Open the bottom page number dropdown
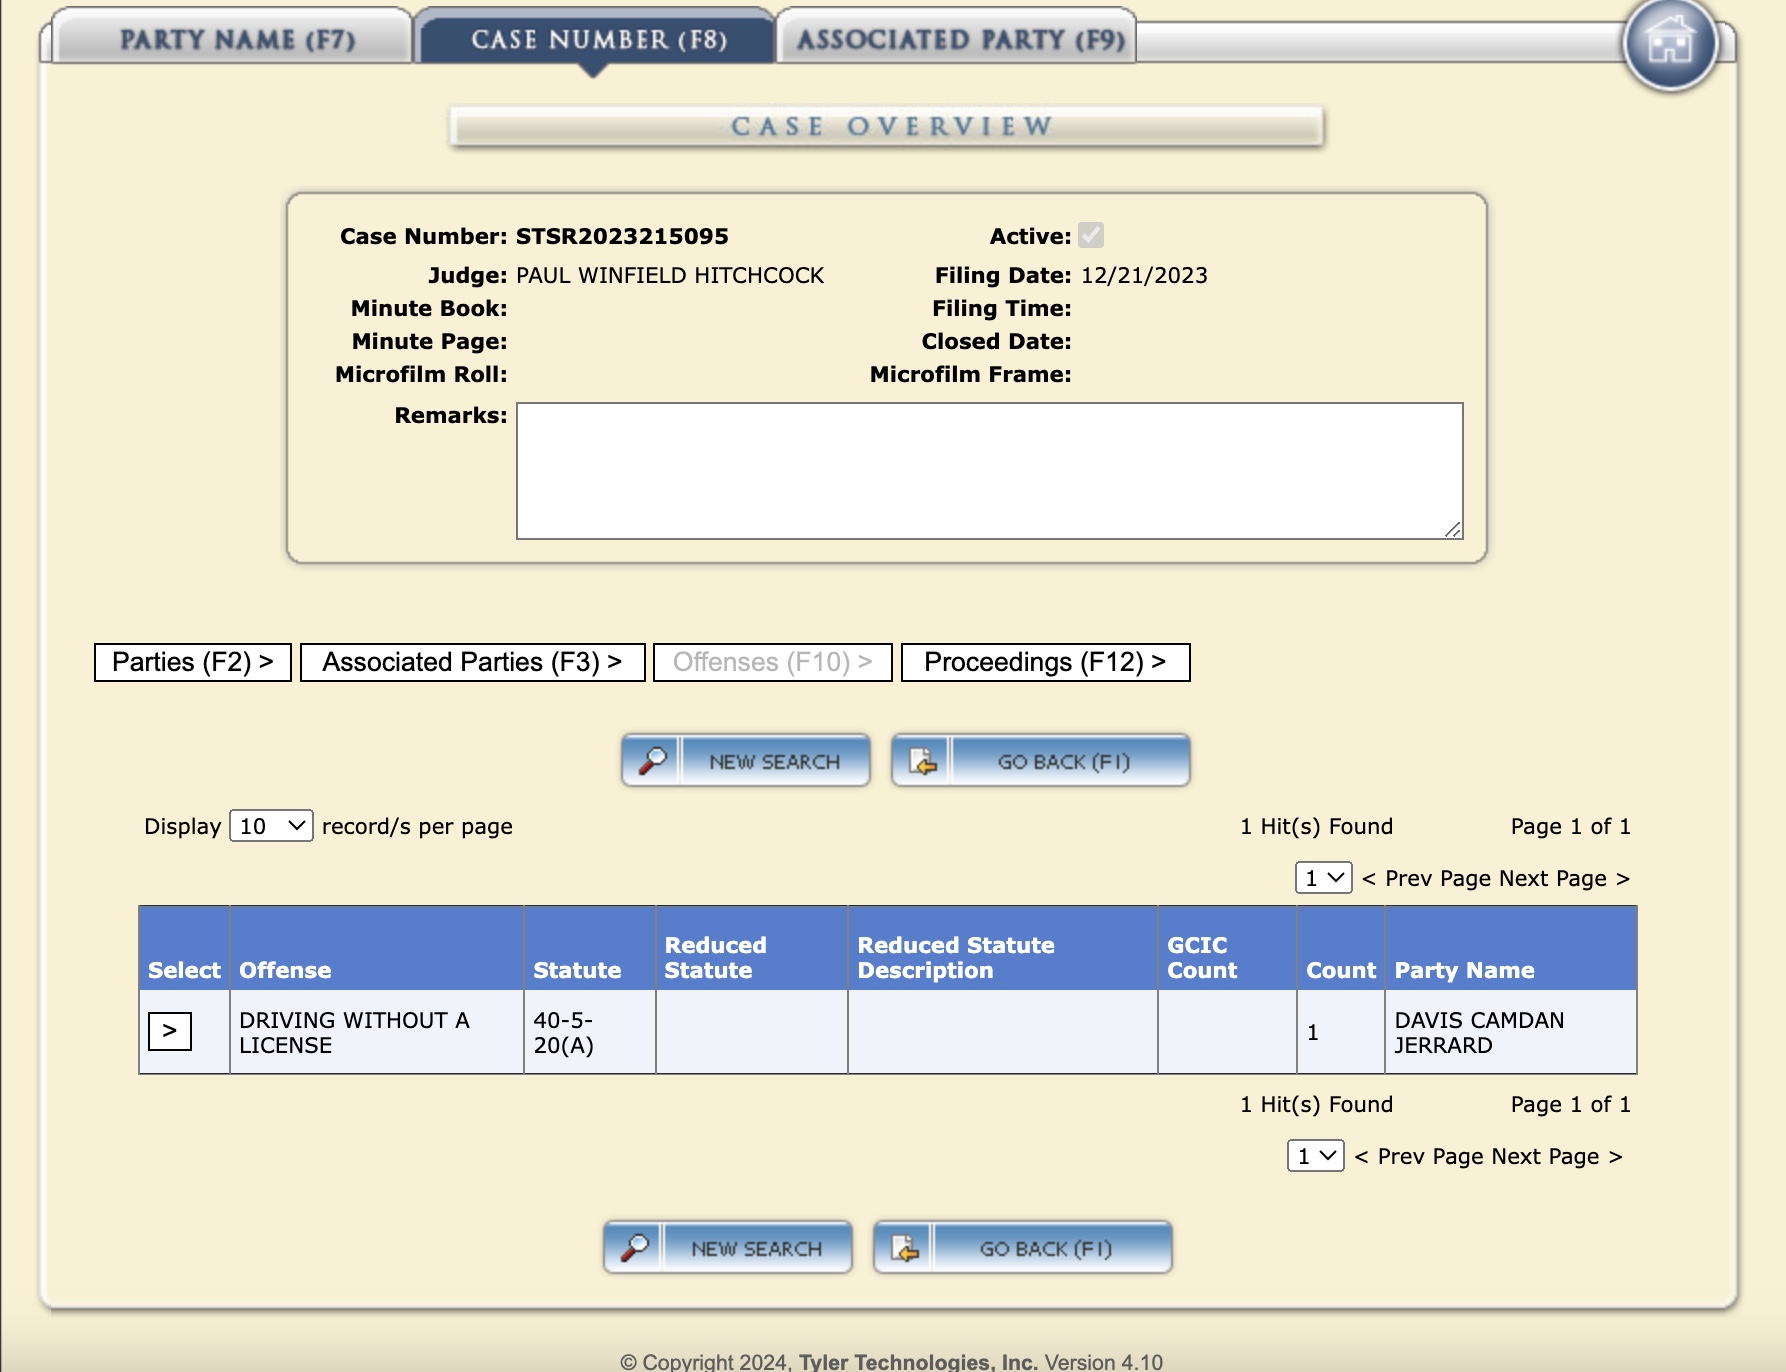This screenshot has width=1786, height=1372. [x=1315, y=1156]
